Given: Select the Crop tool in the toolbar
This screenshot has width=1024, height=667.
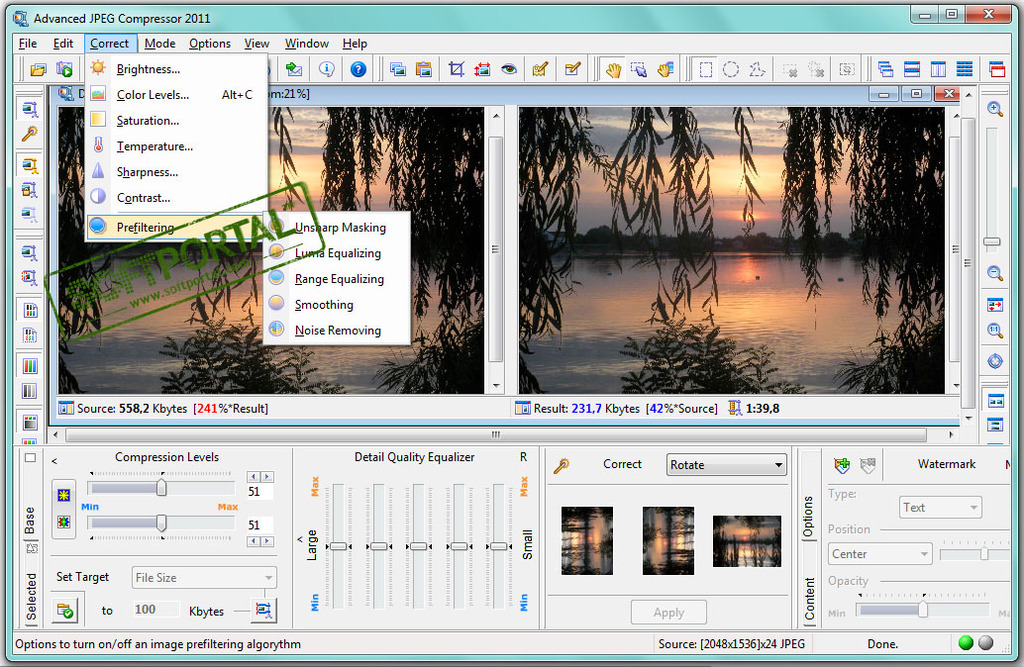Looking at the screenshot, I should 456,68.
